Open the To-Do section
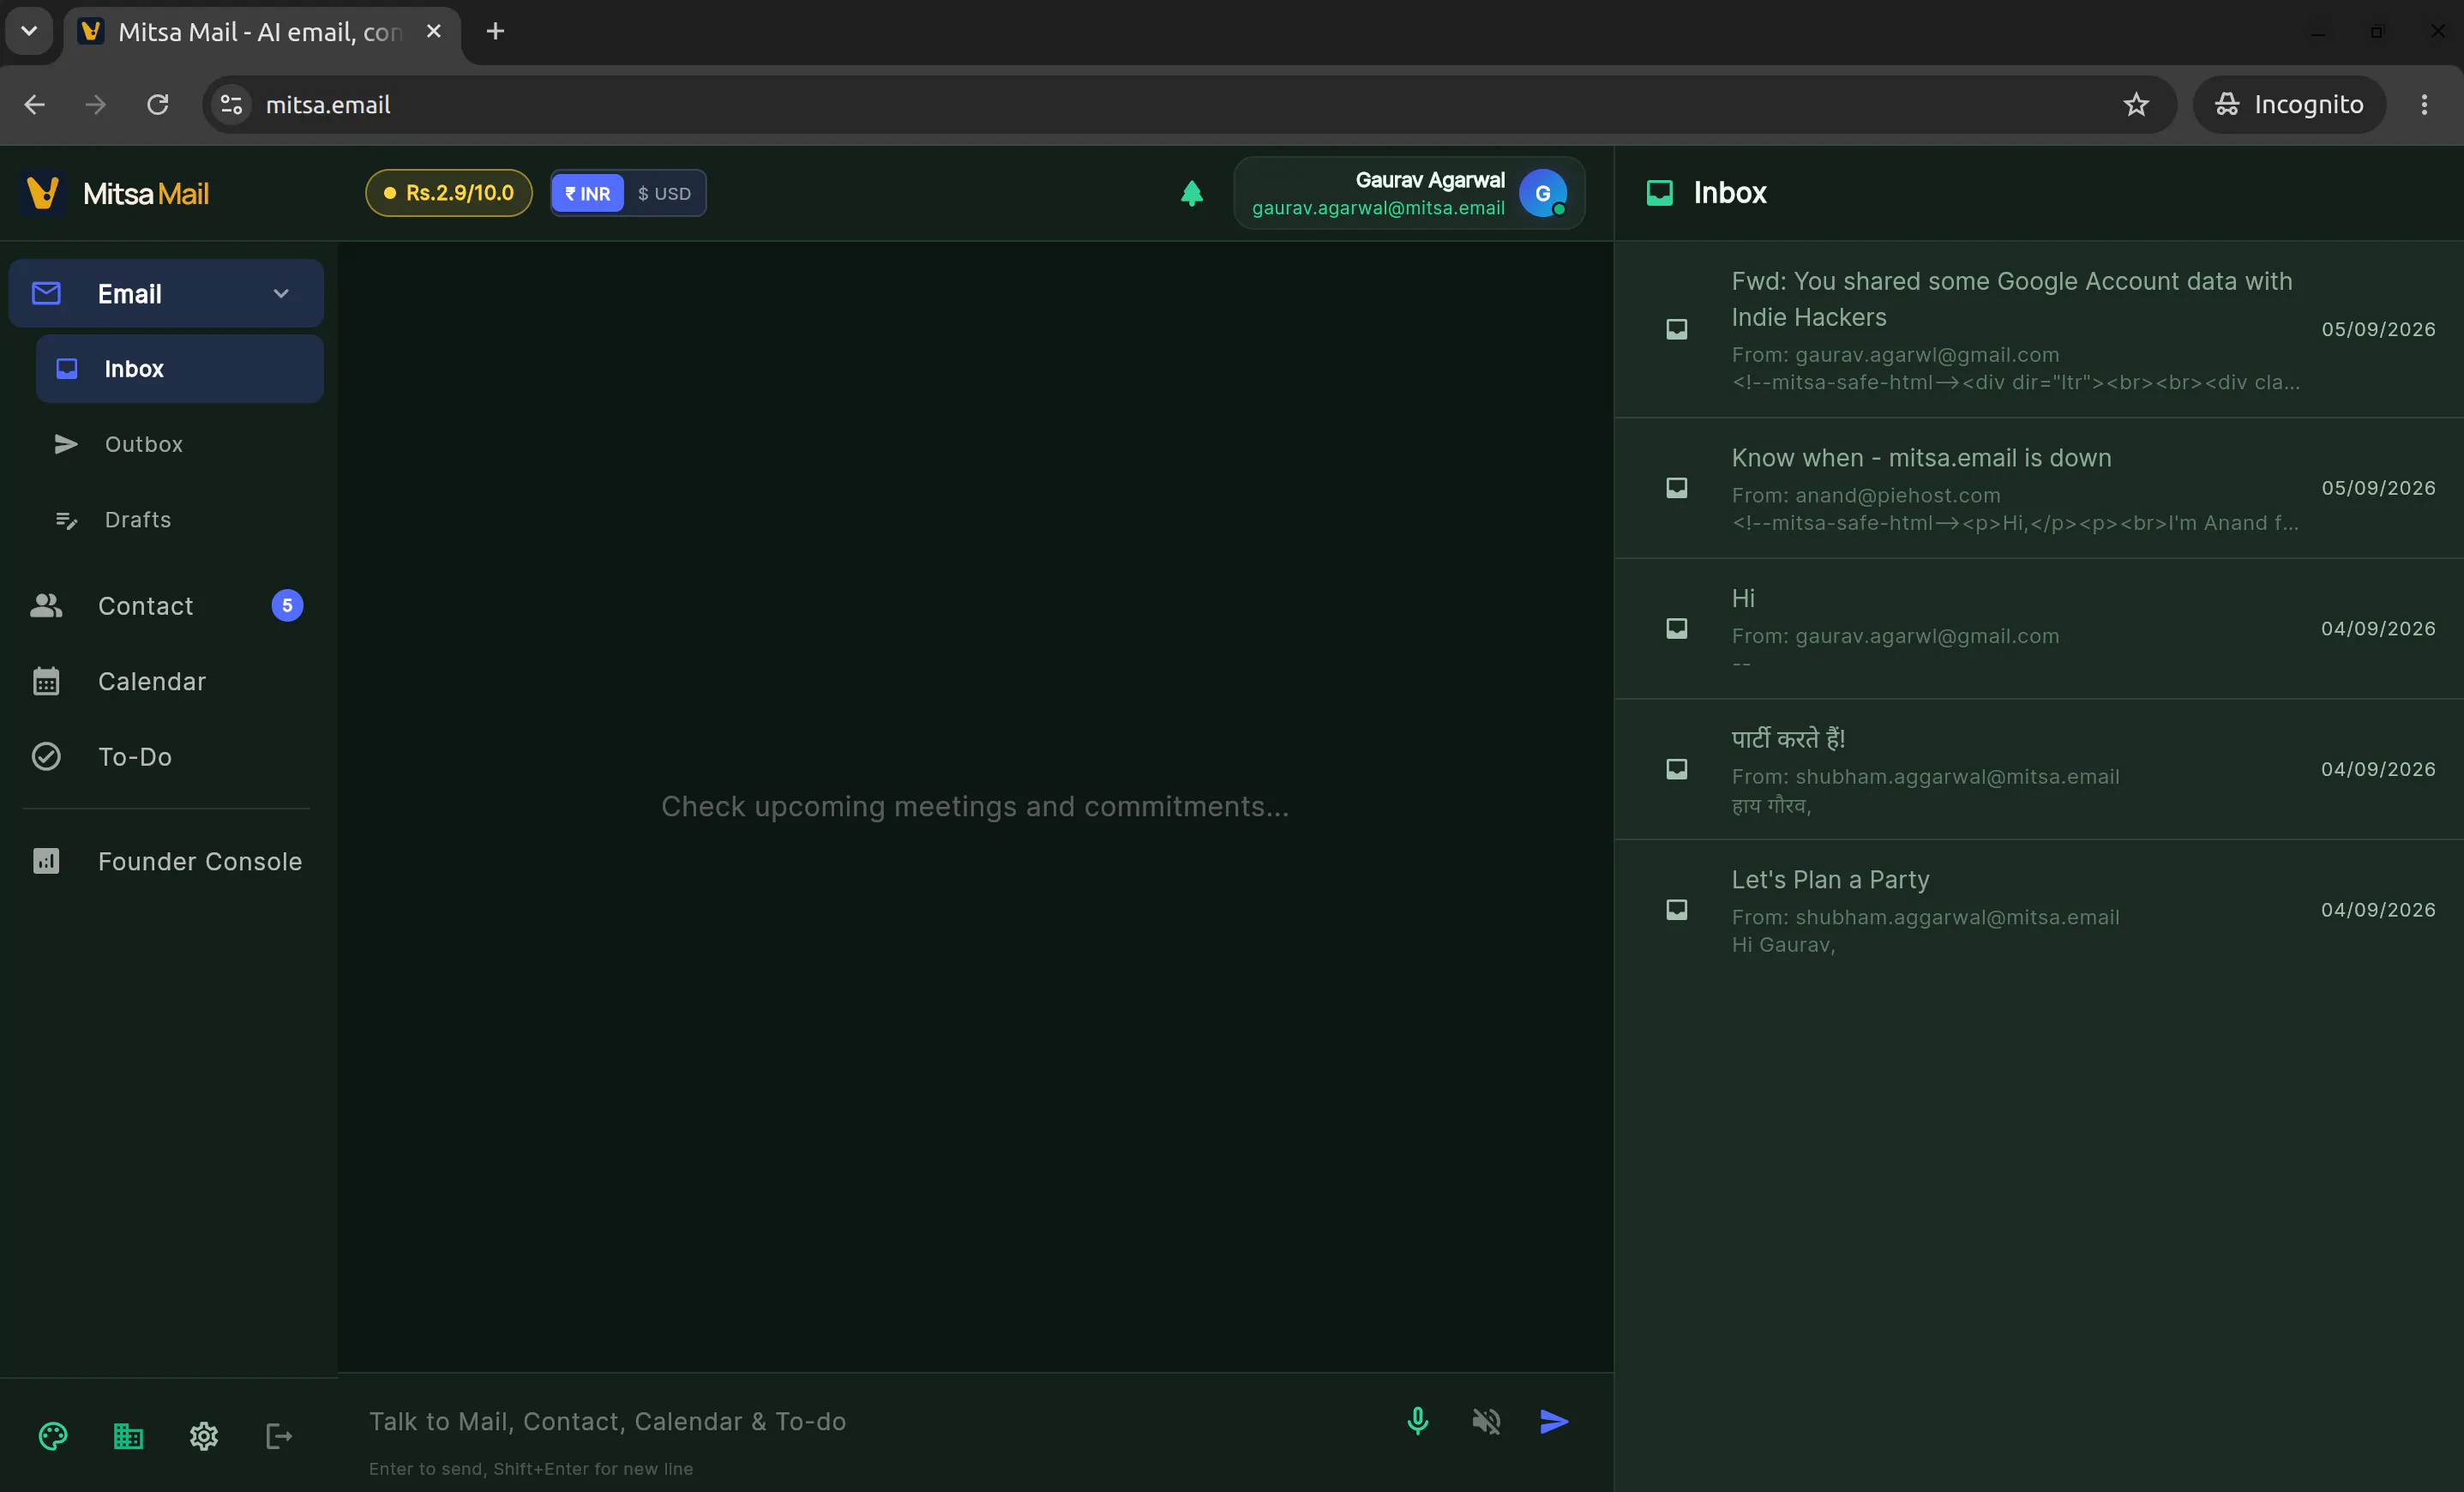Image resolution: width=2464 pixels, height=1492 pixels. (x=166, y=757)
